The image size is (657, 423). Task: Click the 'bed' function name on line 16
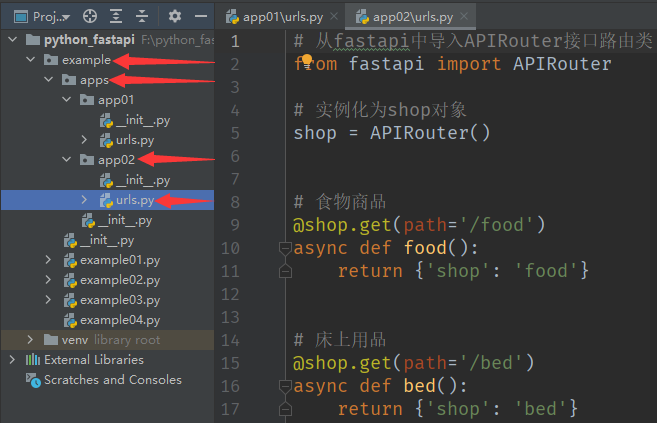(419, 386)
